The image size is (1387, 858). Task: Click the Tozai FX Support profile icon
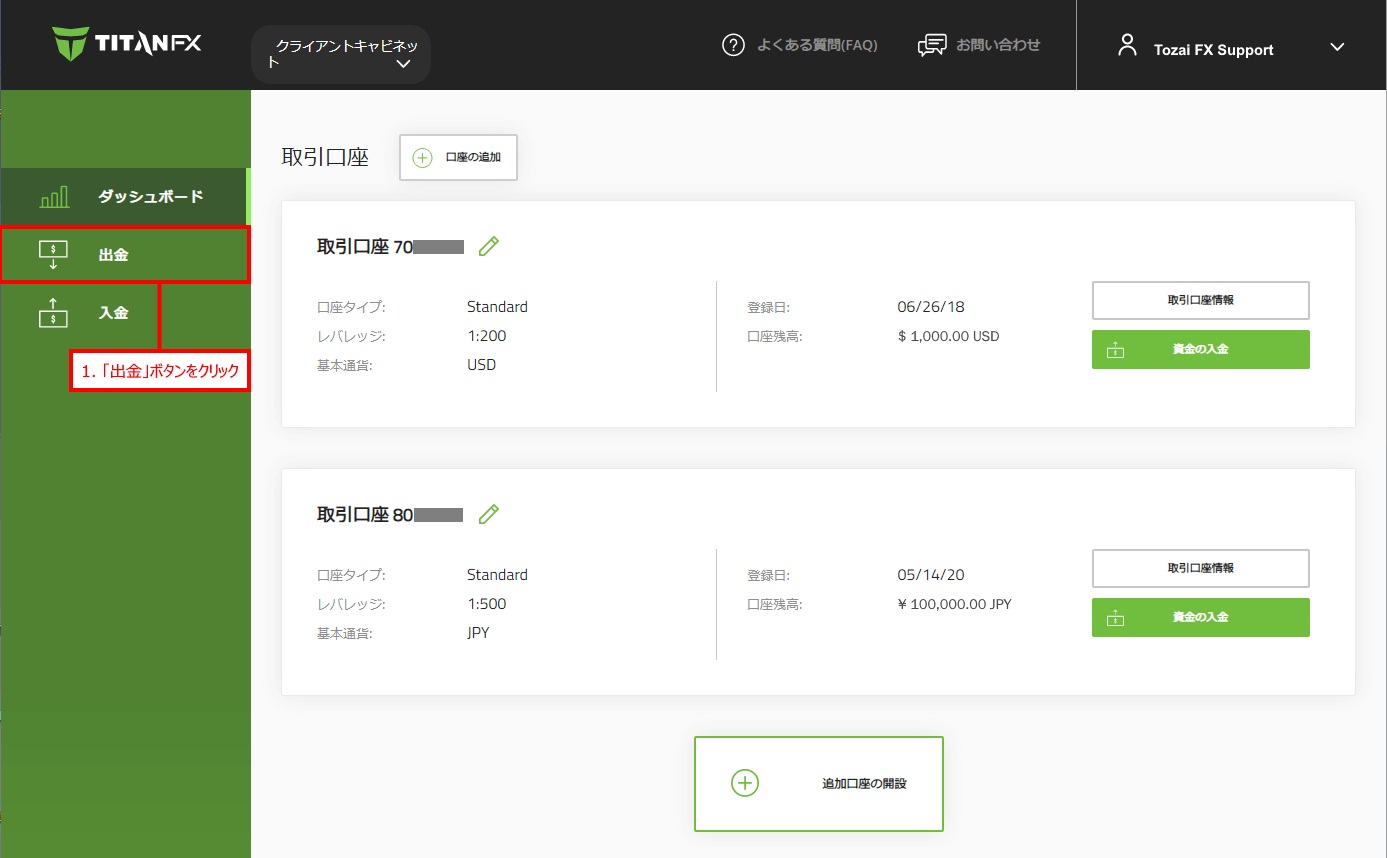click(1127, 44)
